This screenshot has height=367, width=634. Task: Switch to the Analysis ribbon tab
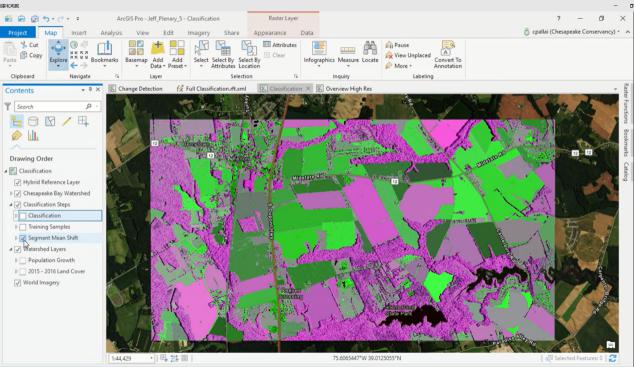111,33
